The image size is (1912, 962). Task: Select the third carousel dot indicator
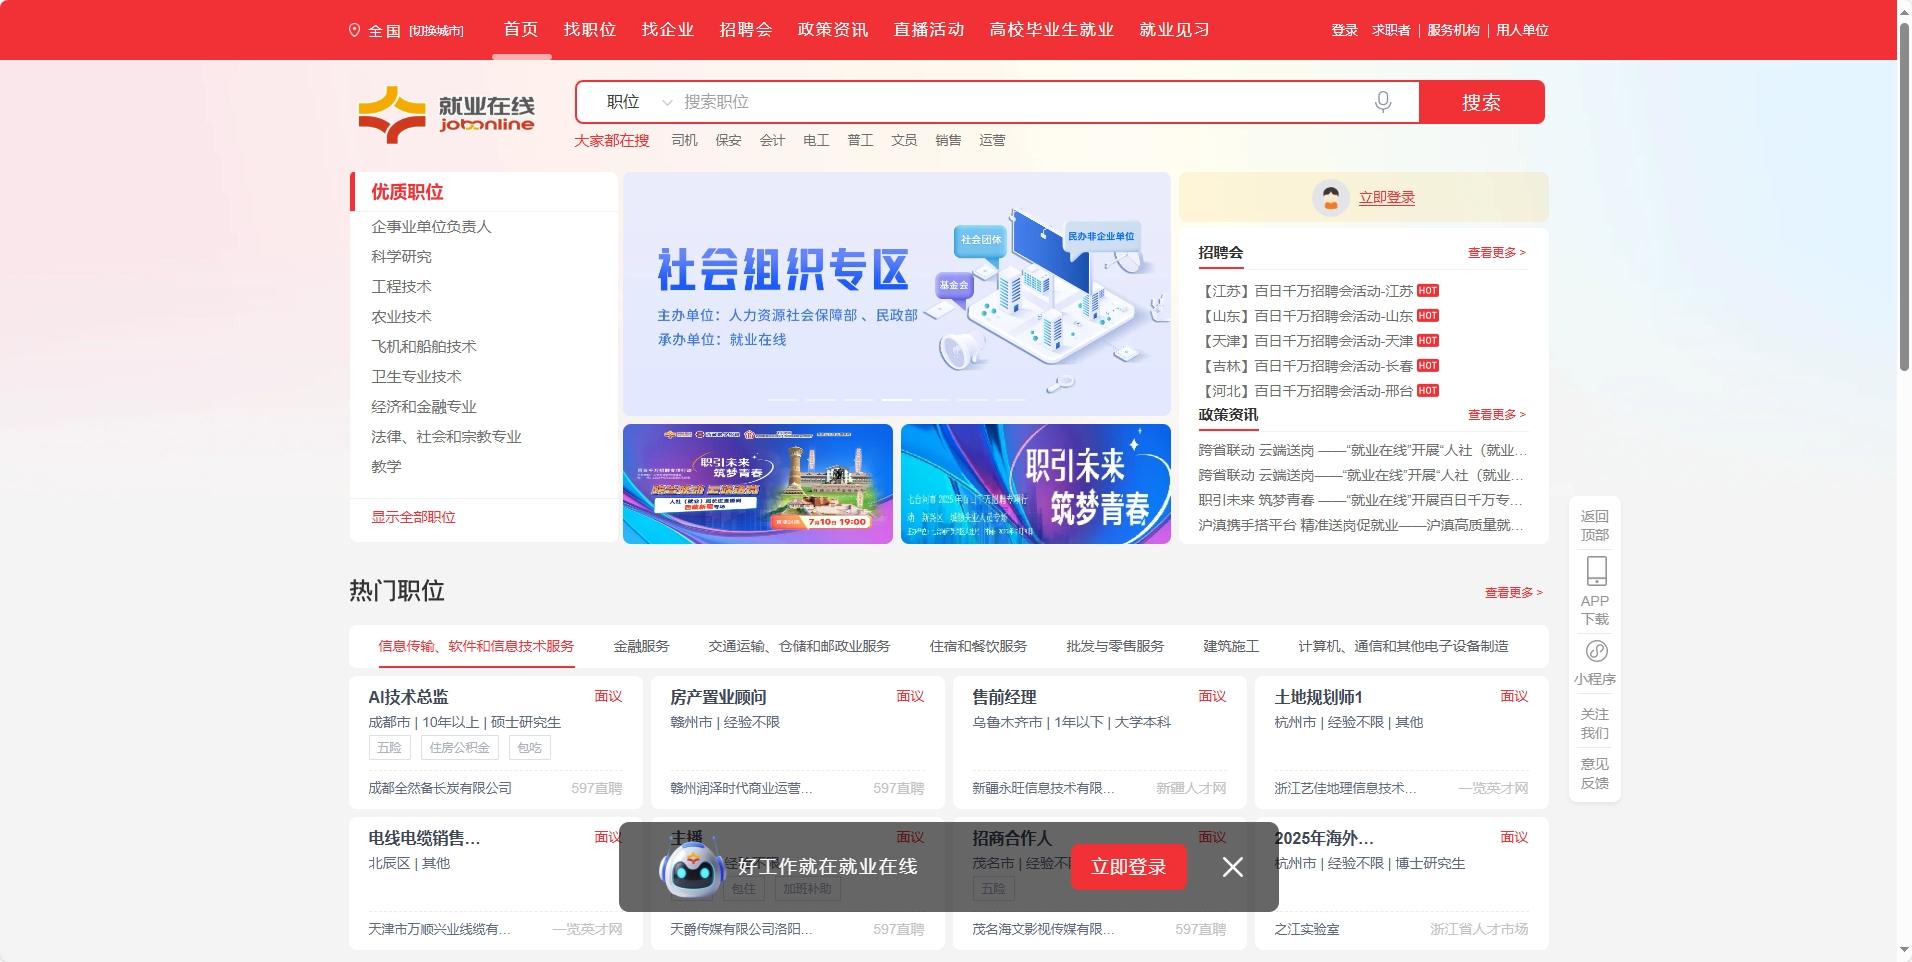[859, 398]
